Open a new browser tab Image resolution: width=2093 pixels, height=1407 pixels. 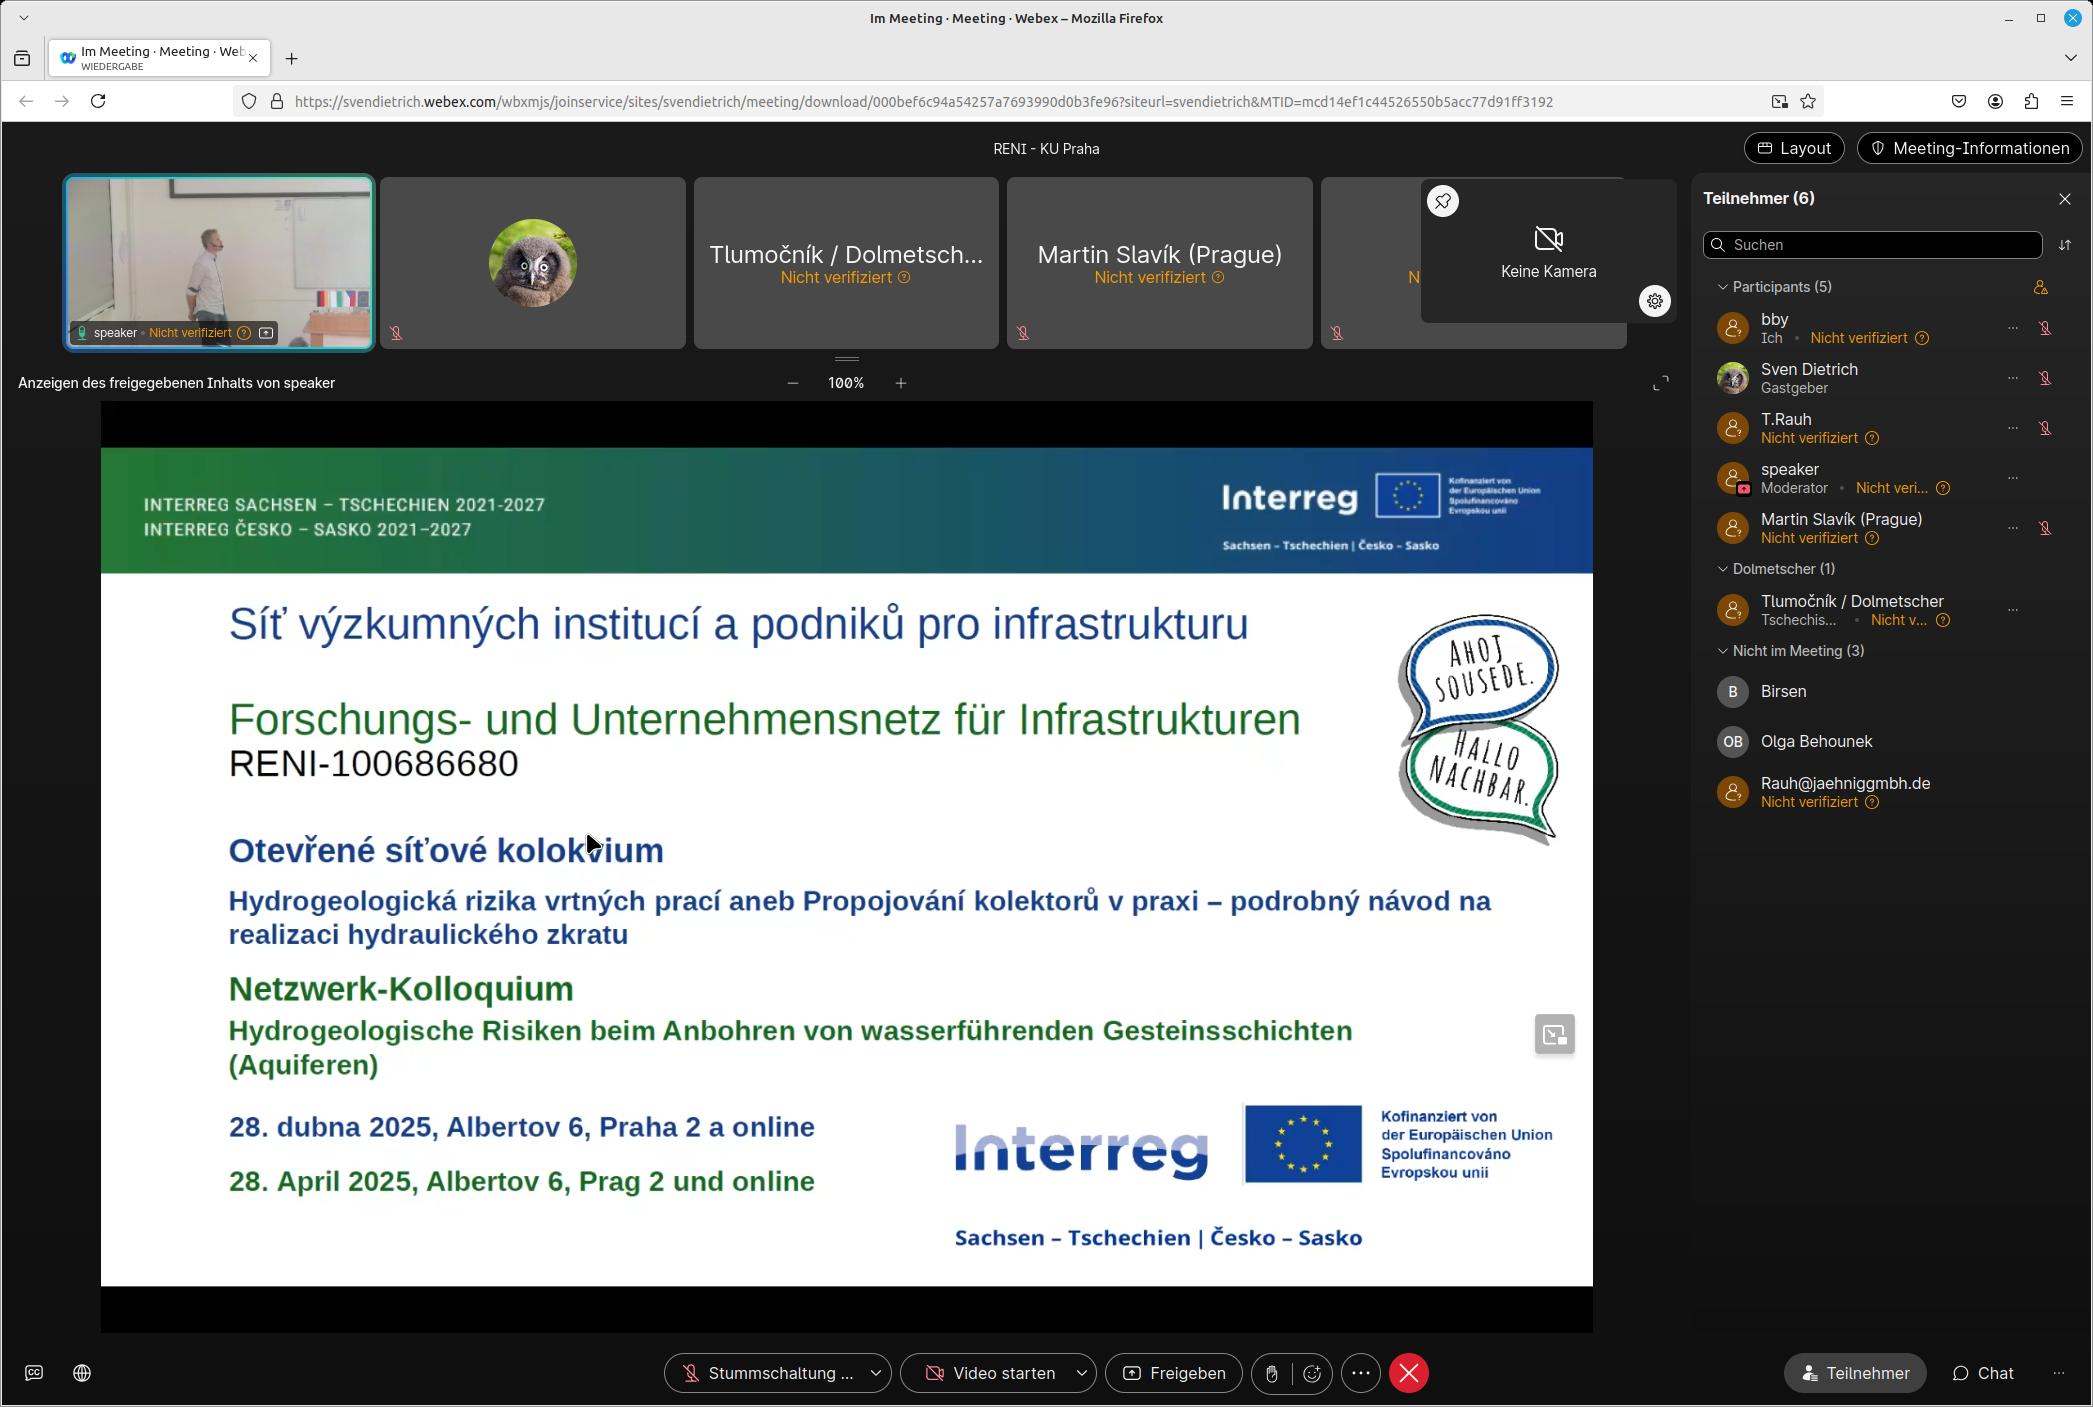click(x=291, y=58)
